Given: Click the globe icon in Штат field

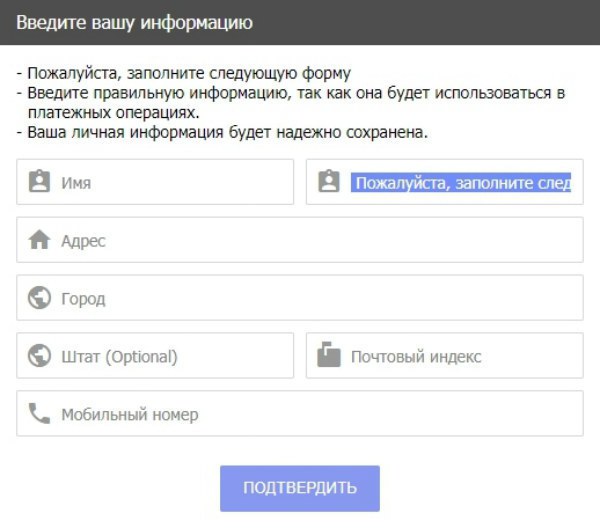Looking at the screenshot, I should point(39,356).
